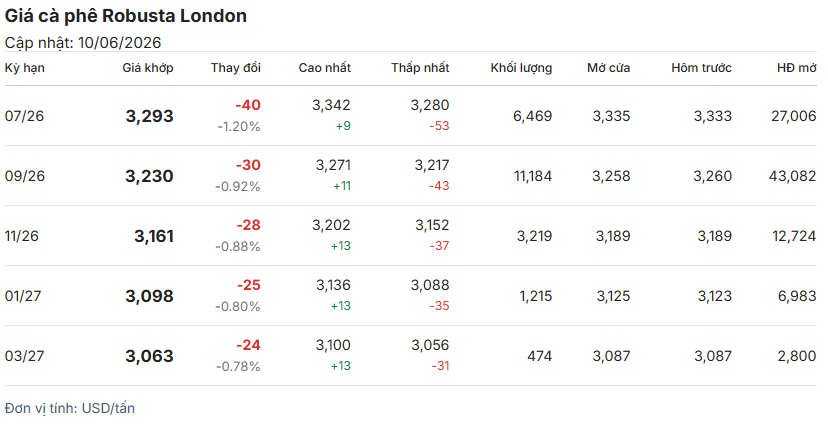Click the 'Hôm trước' column header
This screenshot has height=425, width=828.
[702, 68]
